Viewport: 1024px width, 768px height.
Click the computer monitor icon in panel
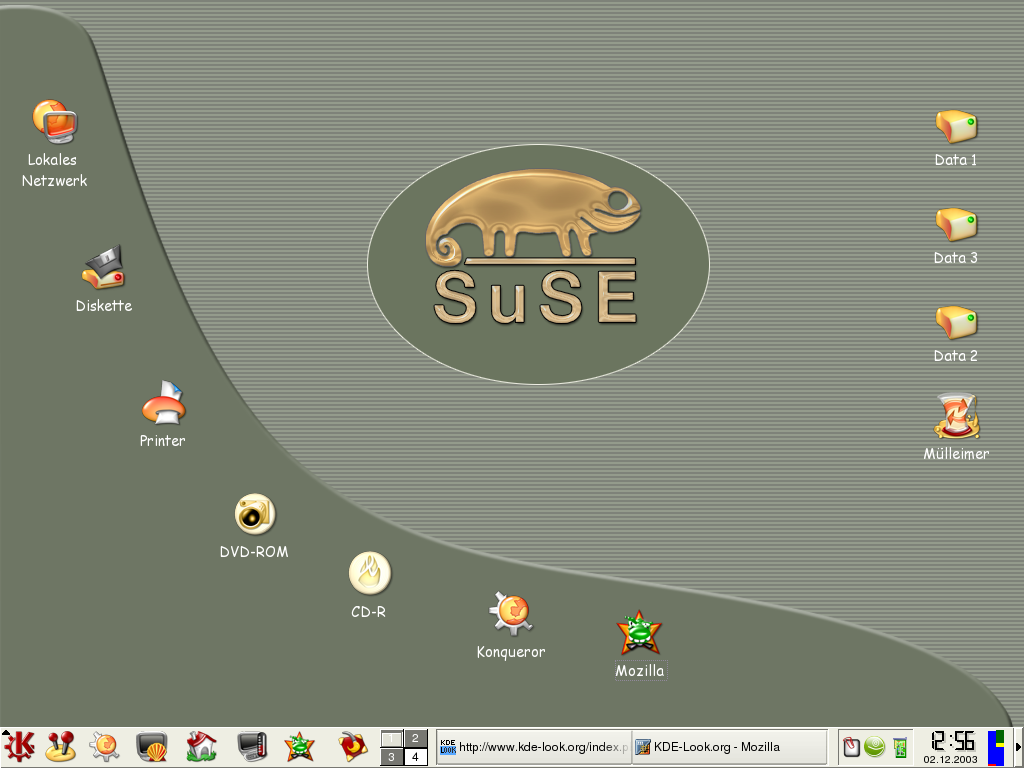point(252,746)
